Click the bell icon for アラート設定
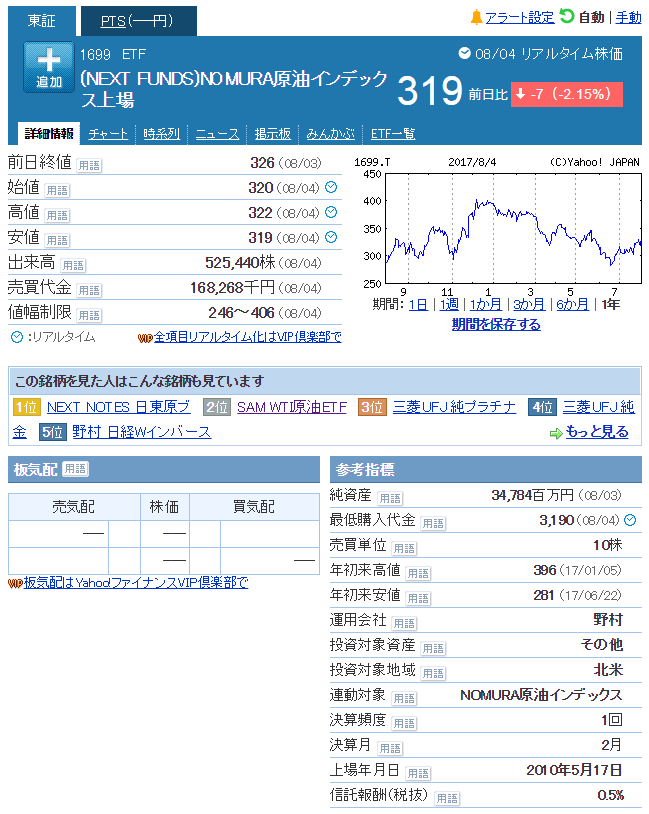Viewport: 649px width, 814px height. 476,17
